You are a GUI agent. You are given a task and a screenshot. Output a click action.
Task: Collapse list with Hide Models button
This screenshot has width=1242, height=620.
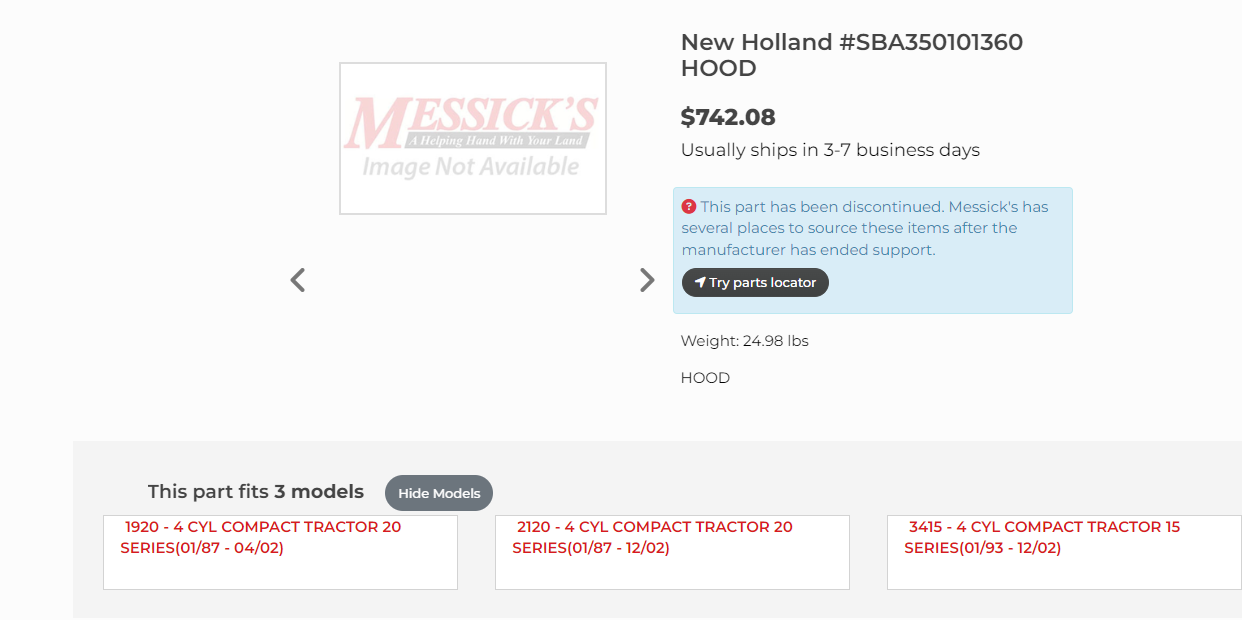pyautogui.click(x=439, y=493)
